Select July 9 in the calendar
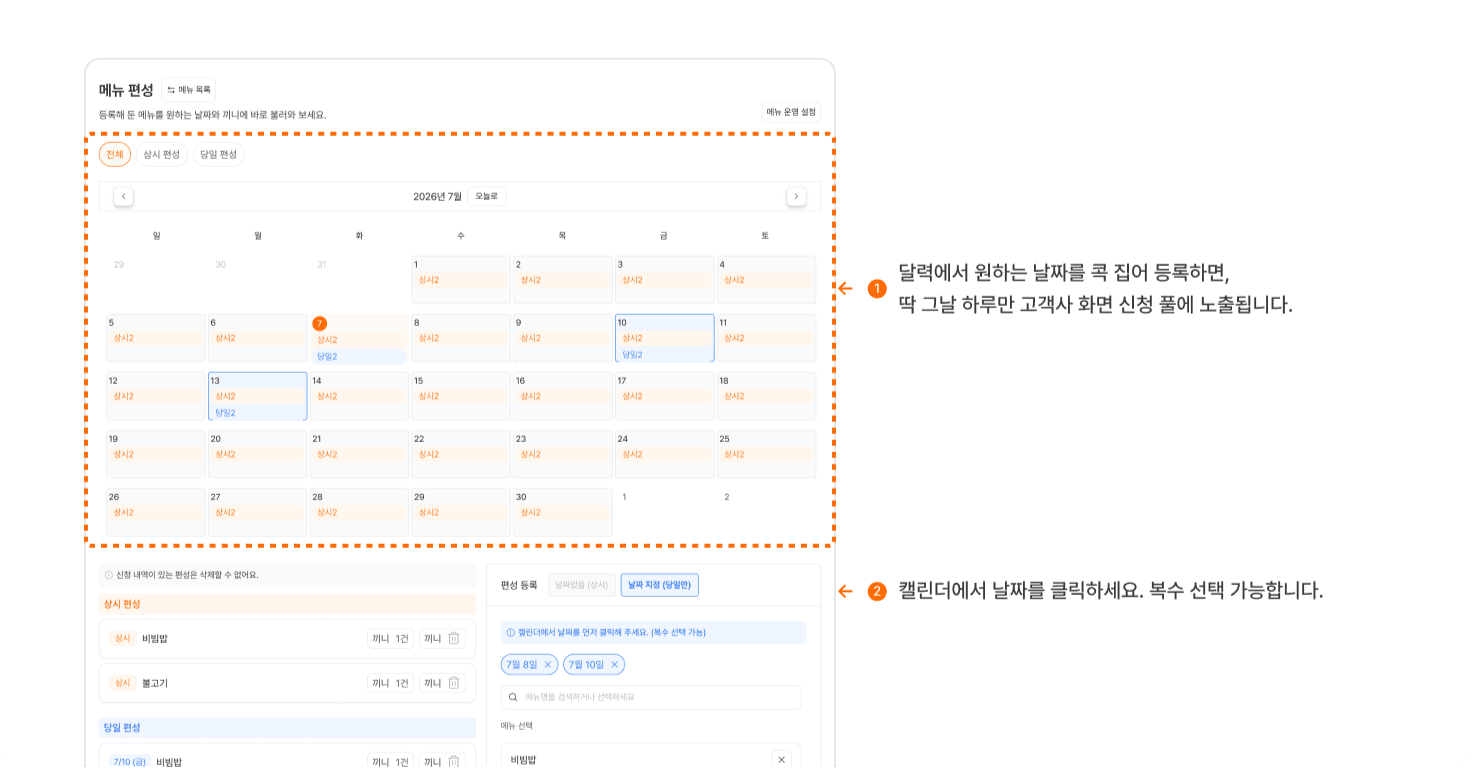The width and height of the screenshot is (1472, 768). coord(563,338)
